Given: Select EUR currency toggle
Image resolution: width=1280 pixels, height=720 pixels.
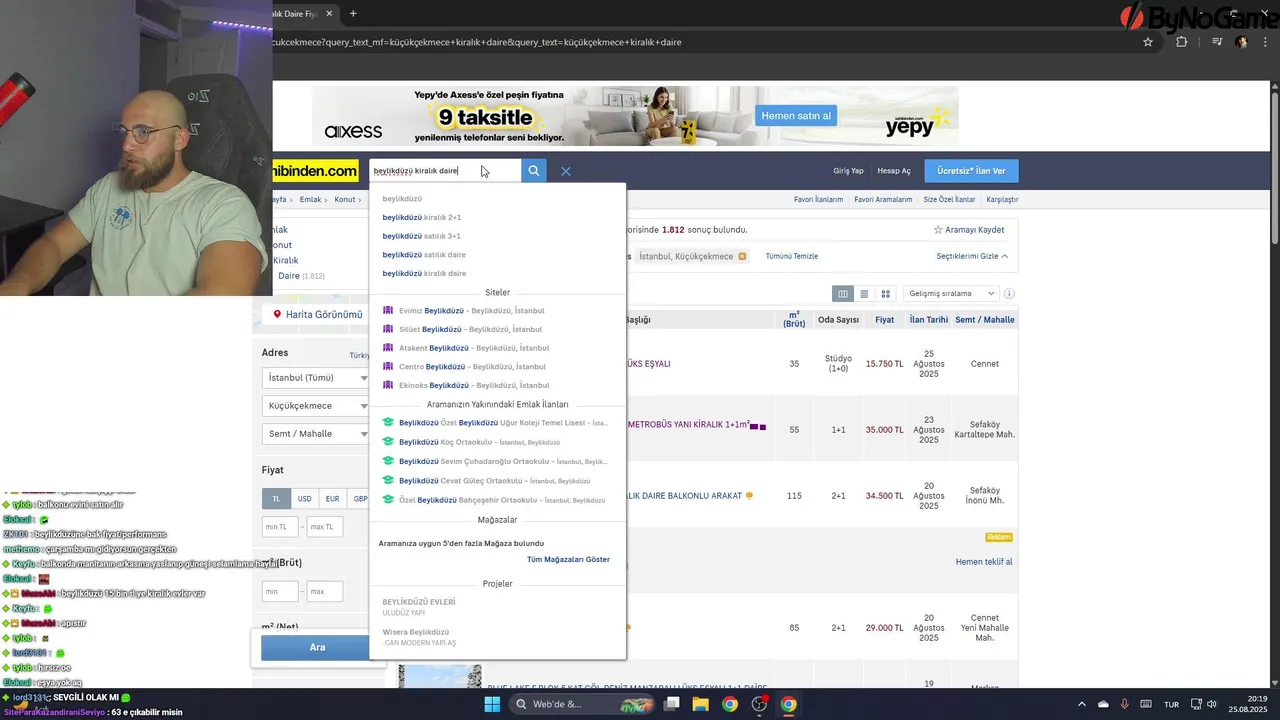Looking at the screenshot, I should point(332,498).
